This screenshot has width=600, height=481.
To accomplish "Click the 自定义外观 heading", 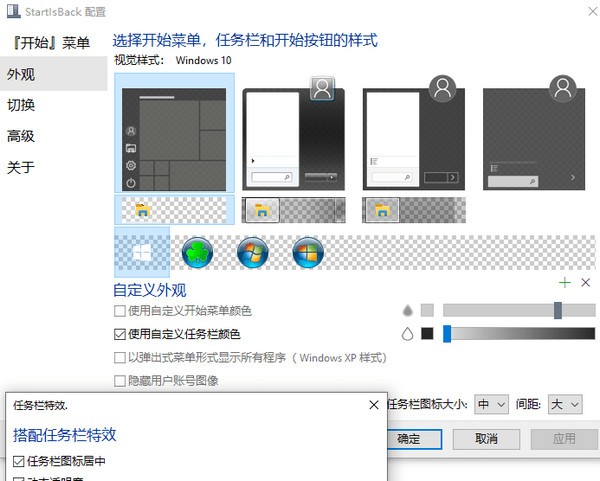I will pyautogui.click(x=150, y=290).
